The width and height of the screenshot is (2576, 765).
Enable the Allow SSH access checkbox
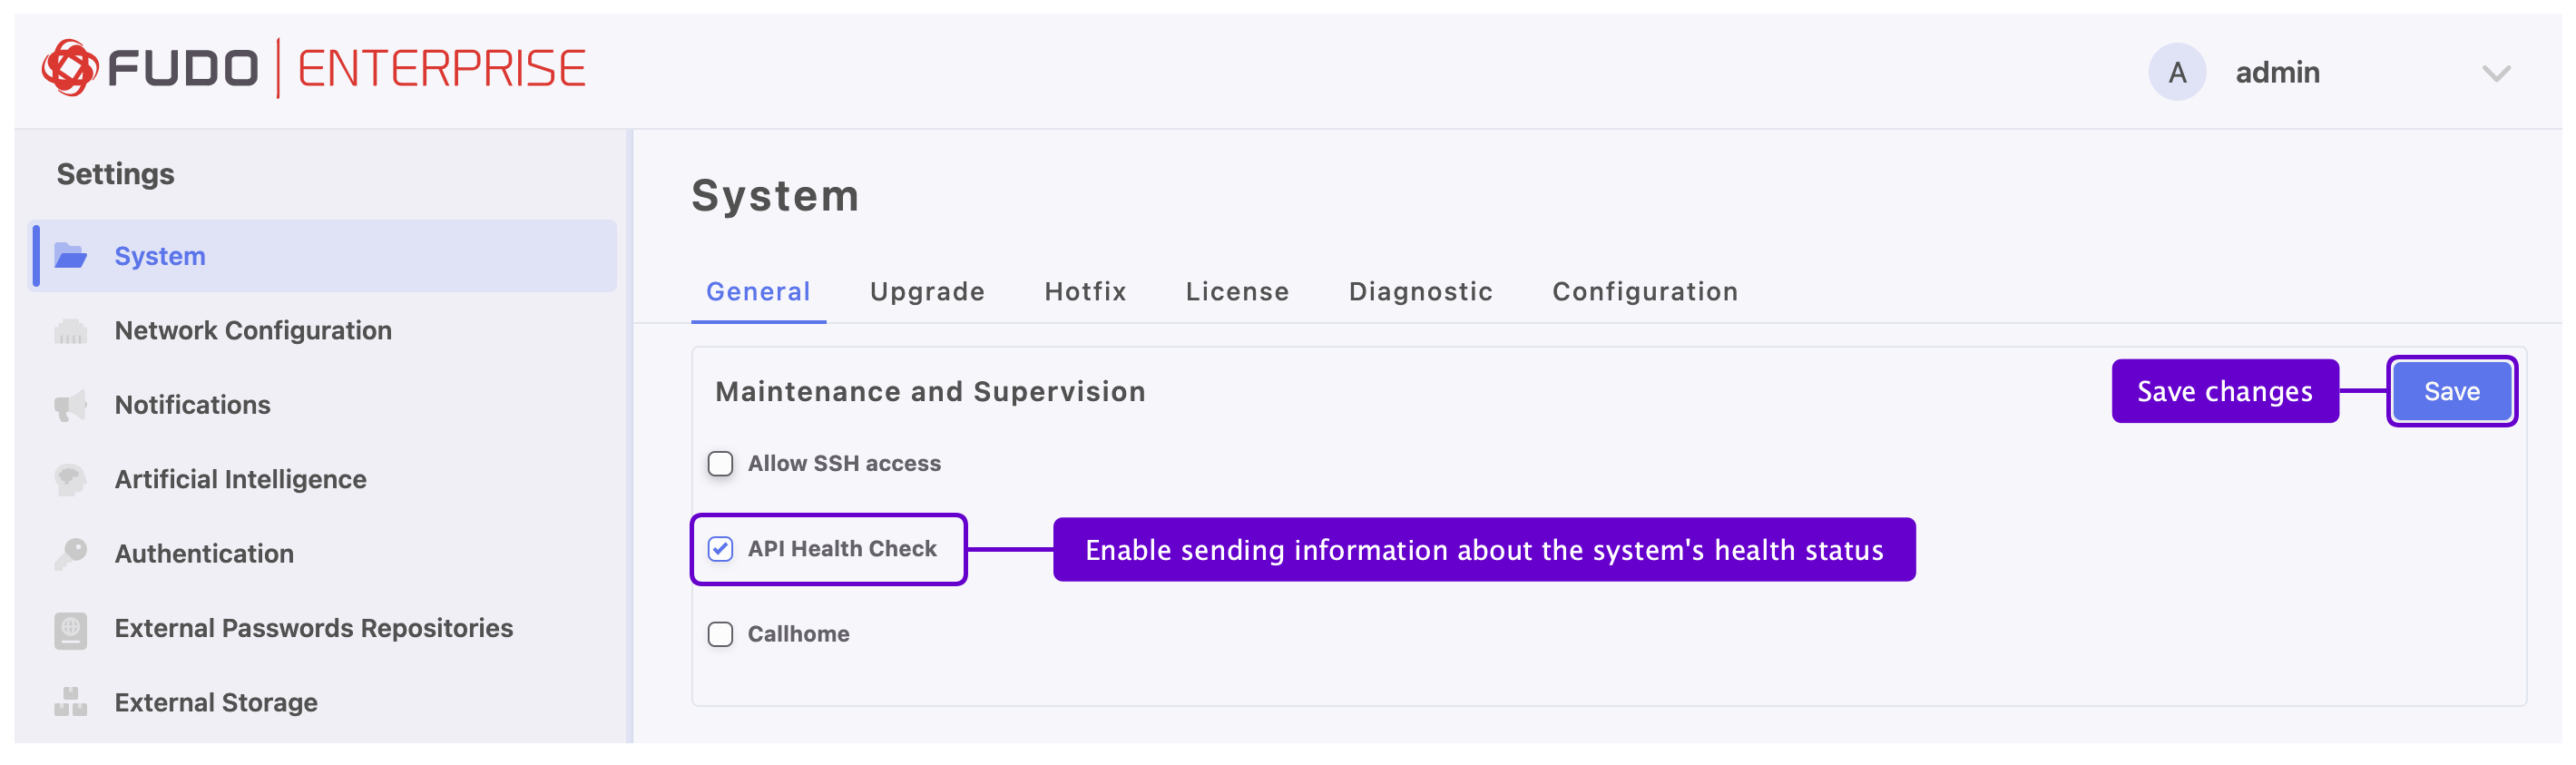pyautogui.click(x=720, y=464)
